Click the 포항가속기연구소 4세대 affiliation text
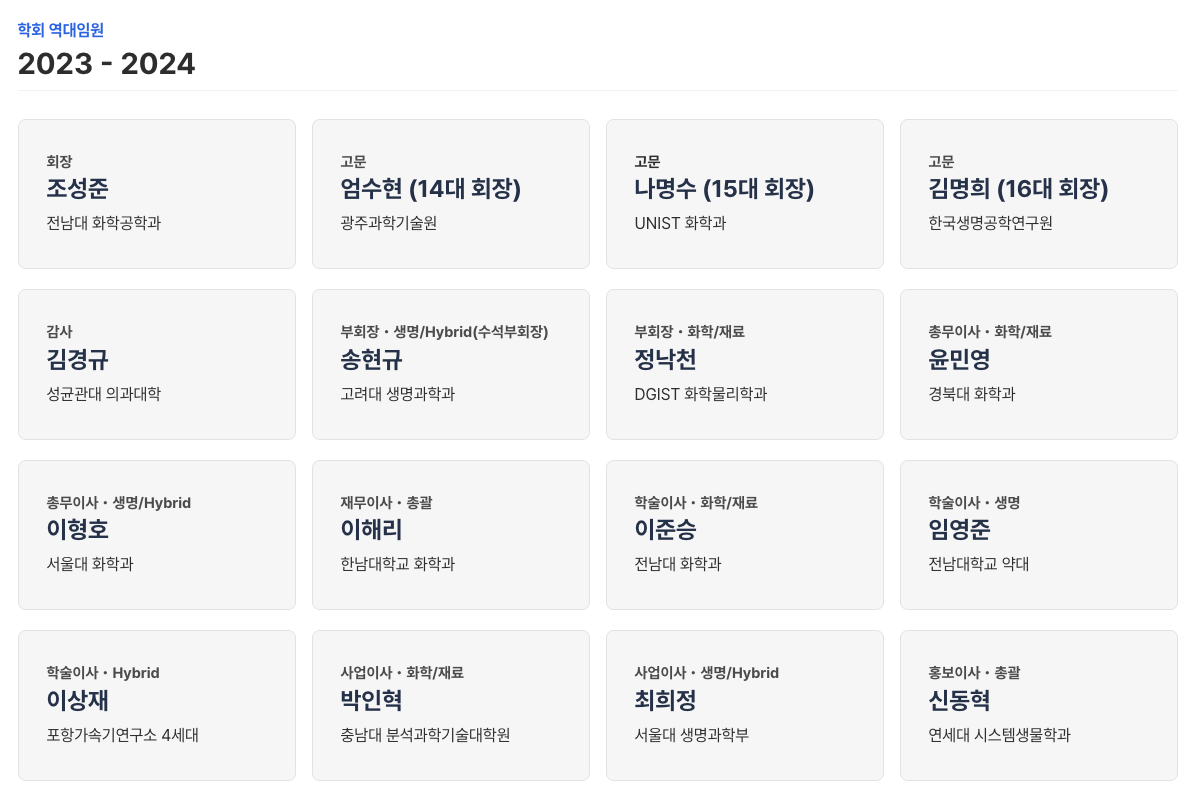1191x800 pixels. (x=122, y=735)
